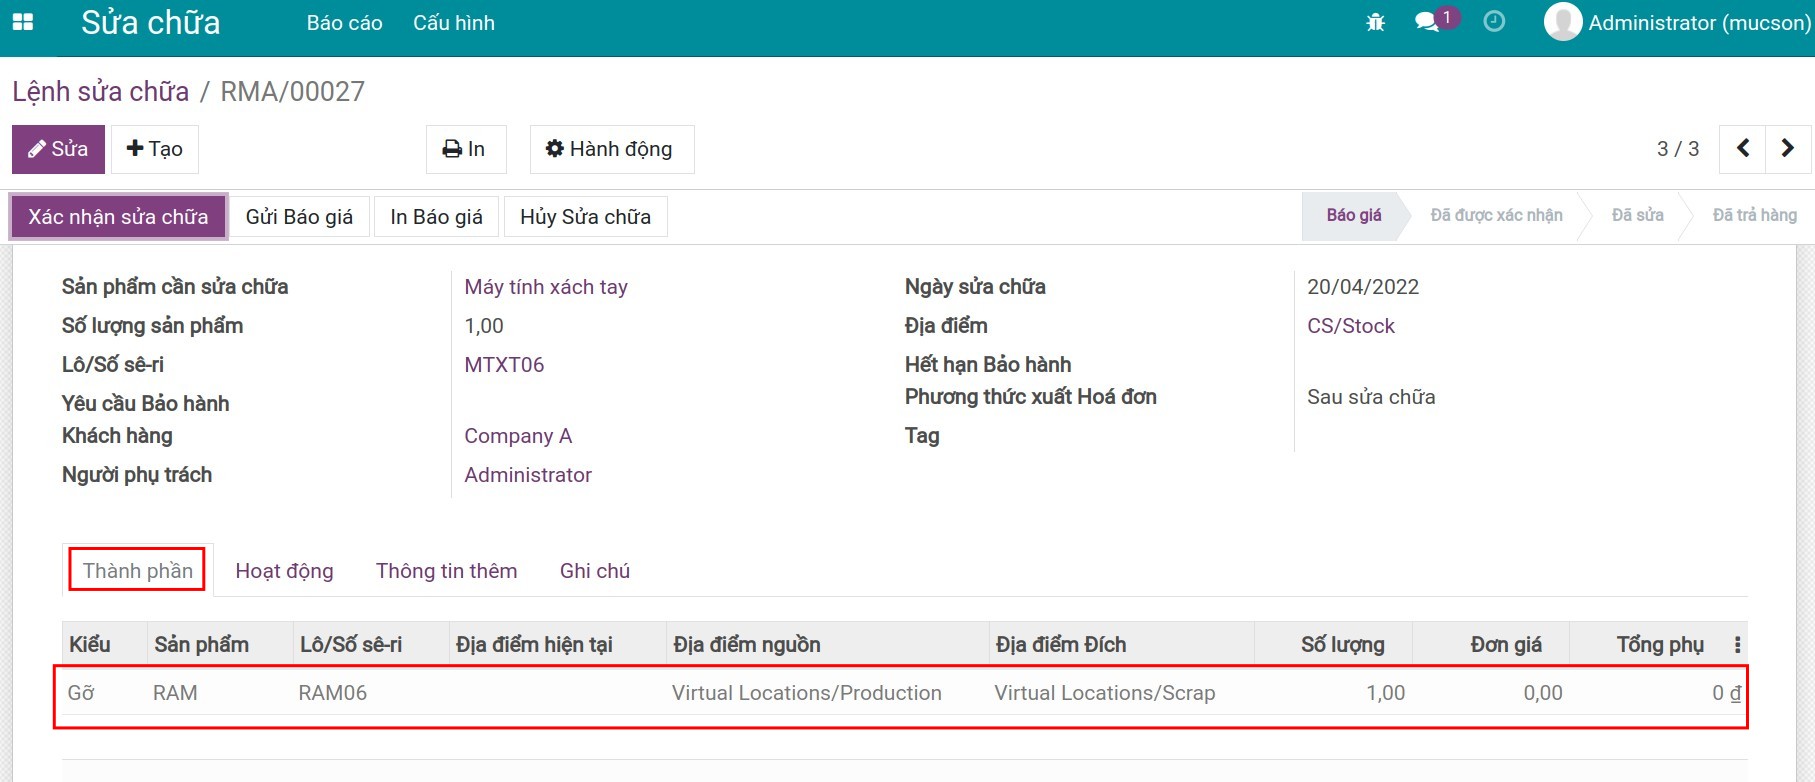Switch to the Thông tin thêm tab
This screenshot has width=1815, height=782.
click(446, 571)
